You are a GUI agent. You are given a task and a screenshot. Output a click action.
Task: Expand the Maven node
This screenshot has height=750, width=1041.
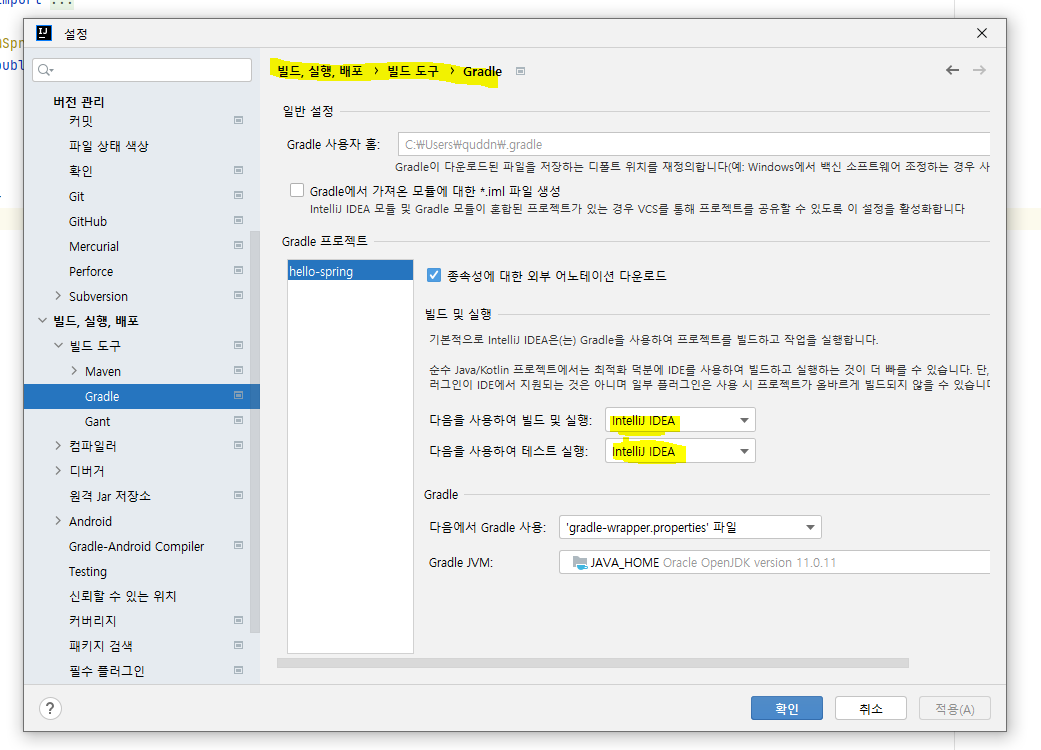(74, 371)
